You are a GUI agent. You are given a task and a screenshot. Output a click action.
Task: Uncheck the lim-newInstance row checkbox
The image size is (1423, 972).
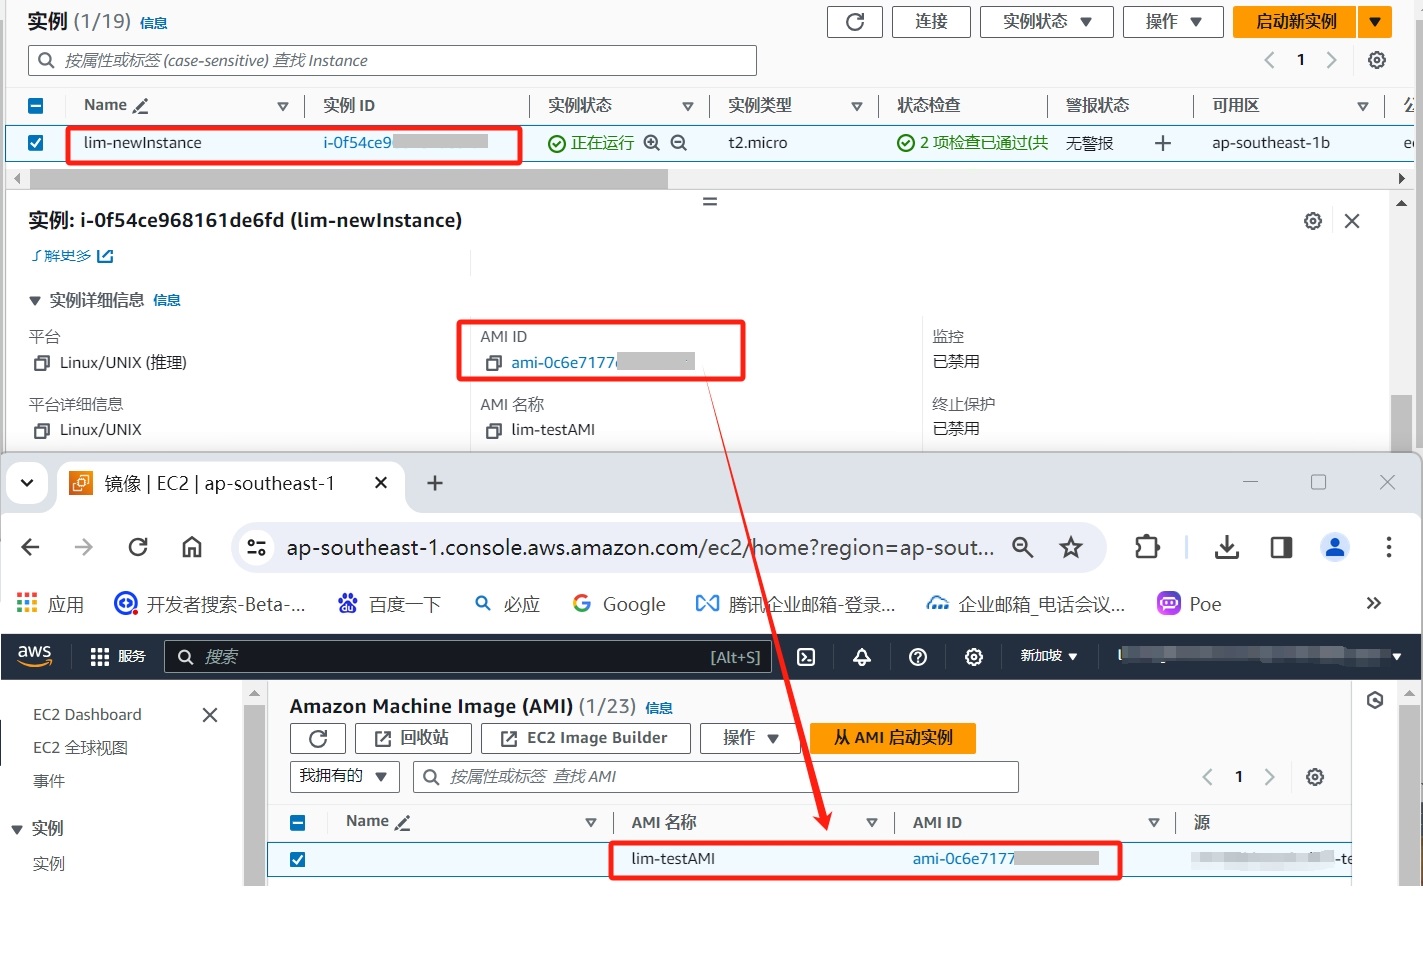click(36, 142)
